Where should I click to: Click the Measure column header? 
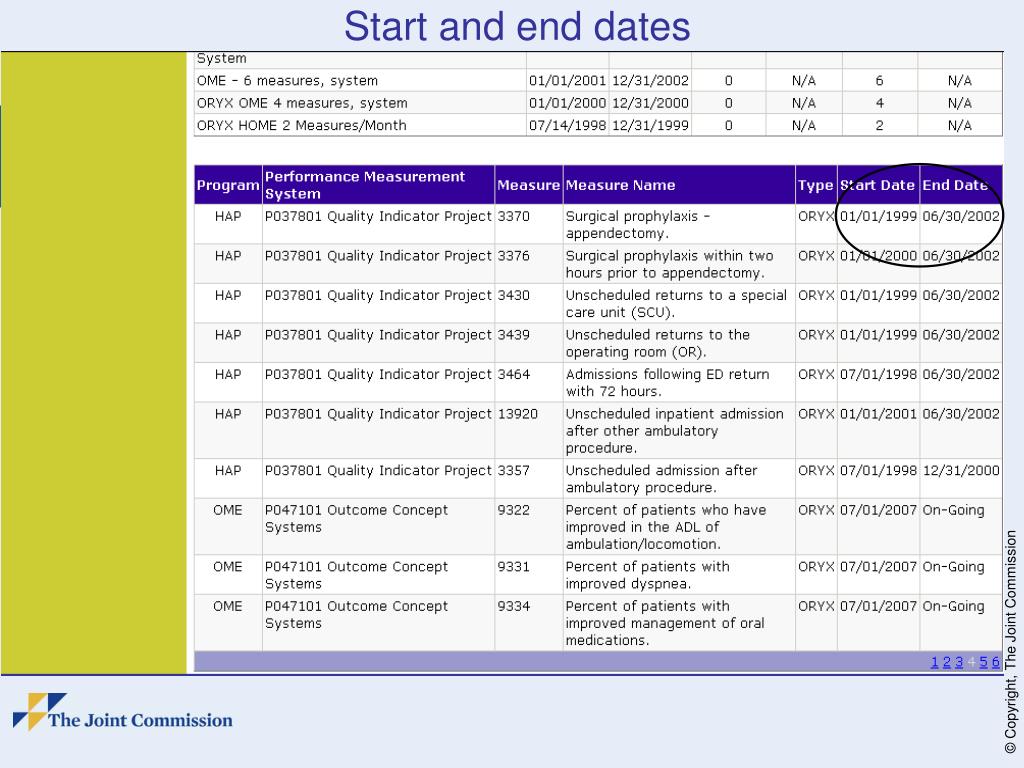tap(528, 185)
